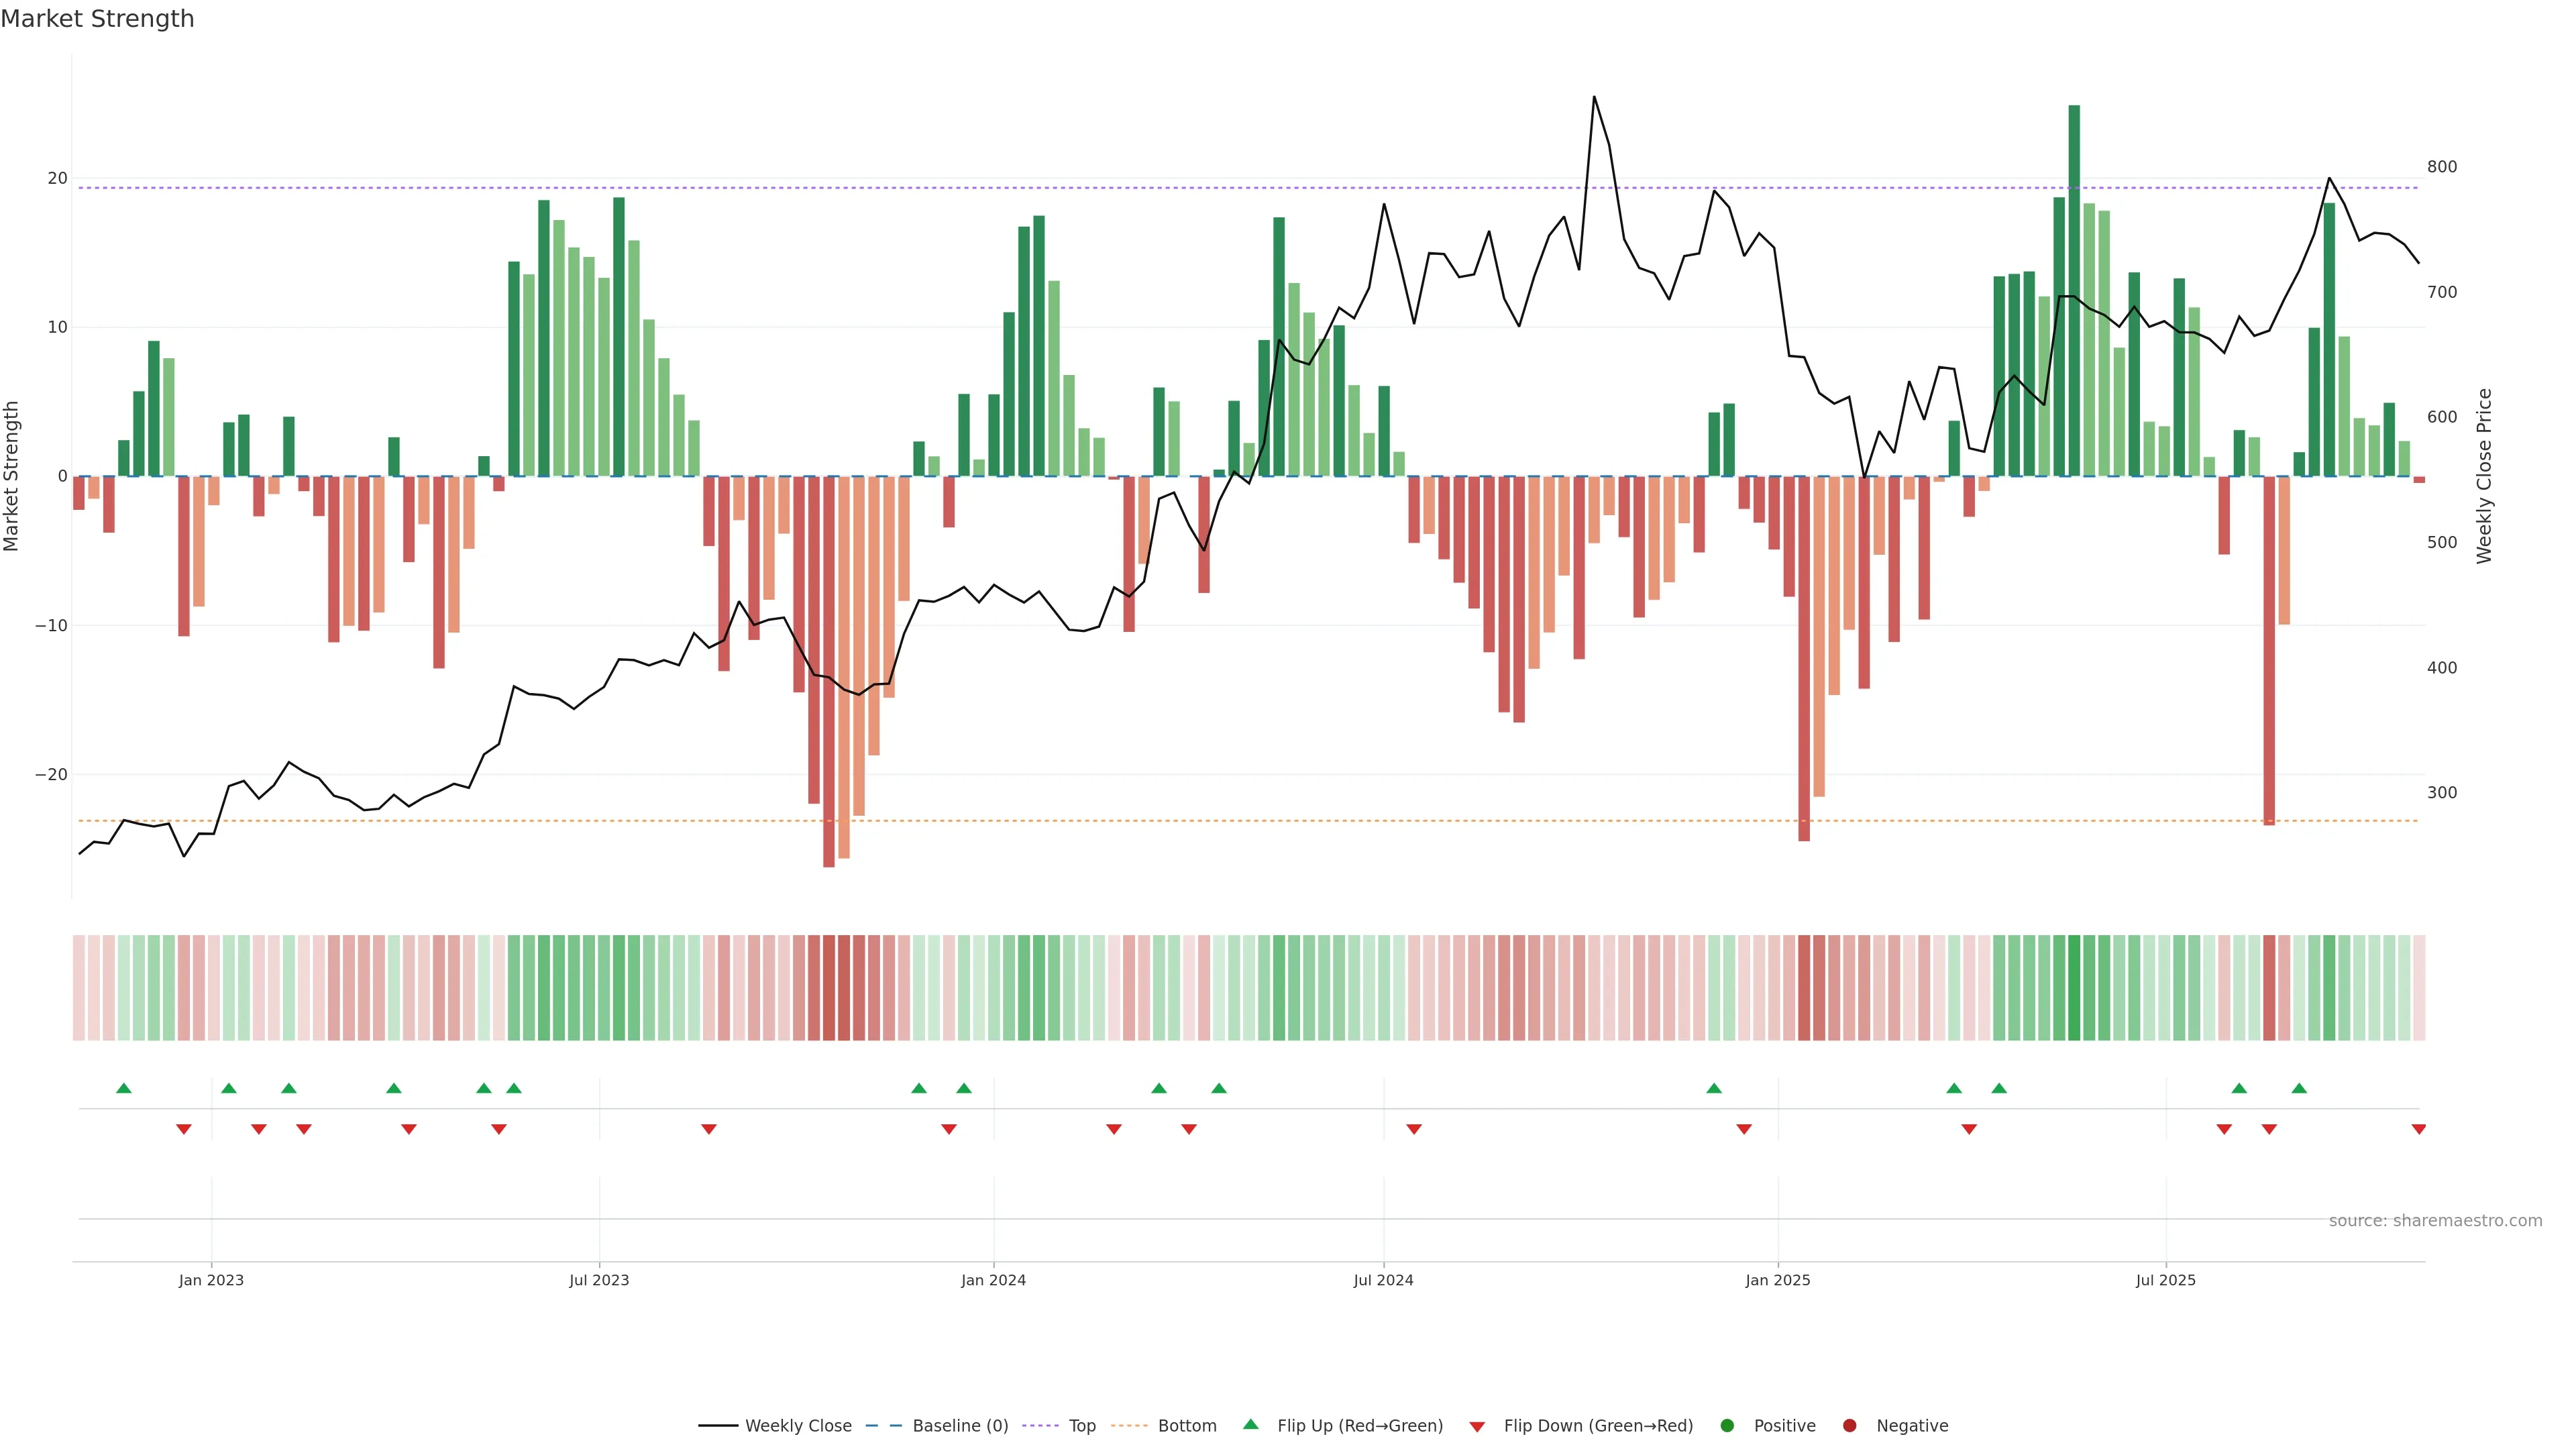Click the darkest green heatmap cell
Image resolution: width=2576 pixels, height=1449 pixels.
[x=2074, y=988]
